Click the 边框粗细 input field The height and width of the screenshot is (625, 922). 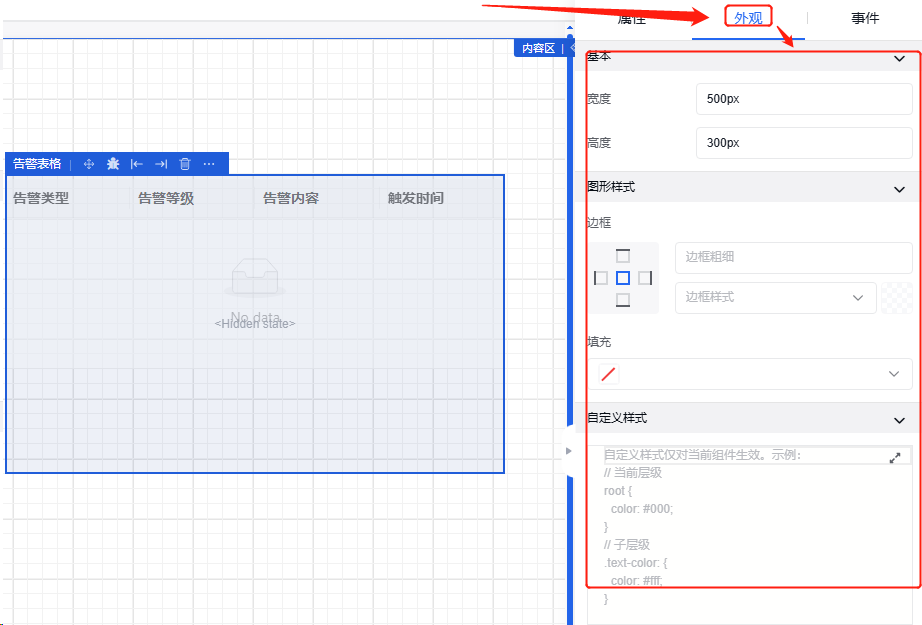point(794,258)
